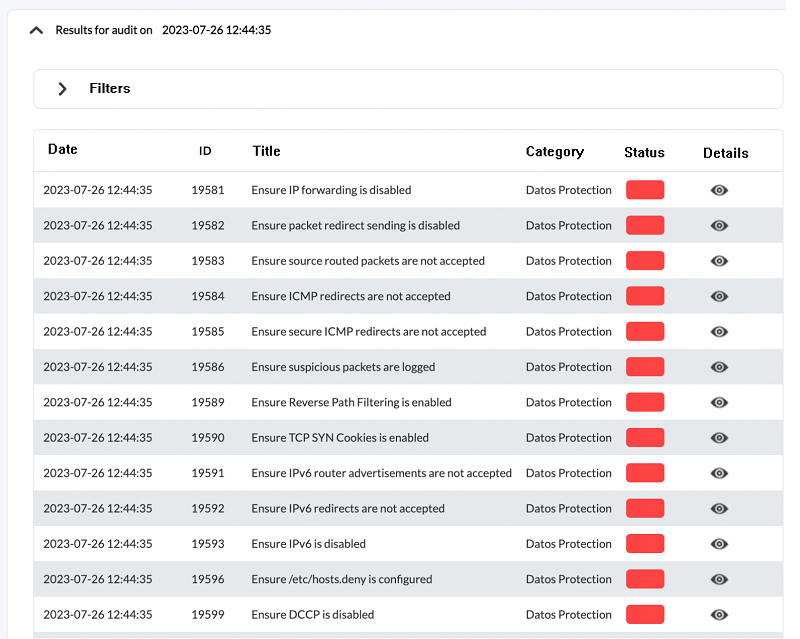Open details eye for /etc/hosts.deny row
The image size is (800, 639).
[x=719, y=579]
